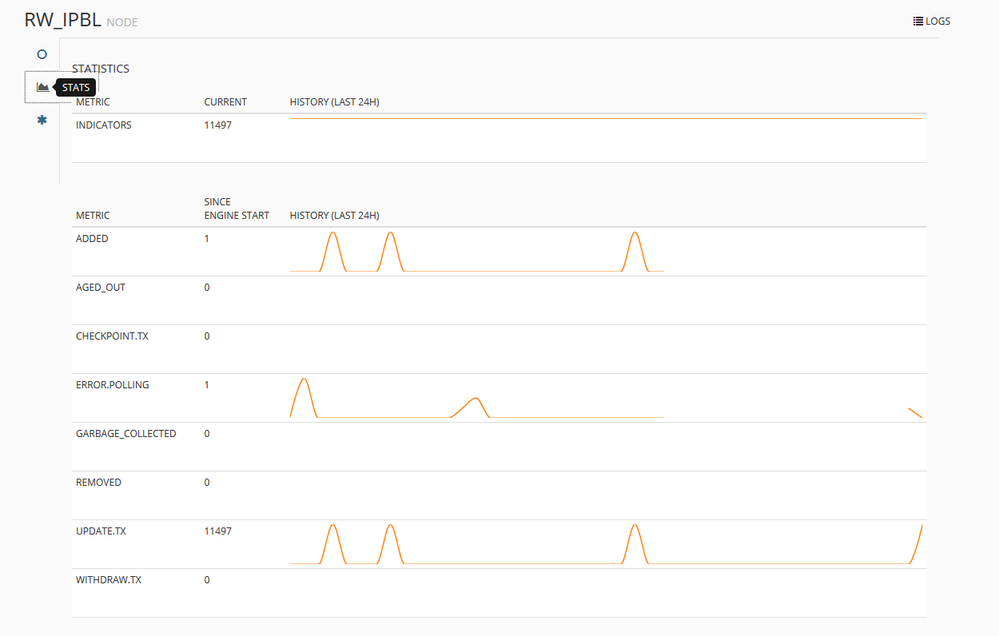Click the RW_IPBL node title

62,20
